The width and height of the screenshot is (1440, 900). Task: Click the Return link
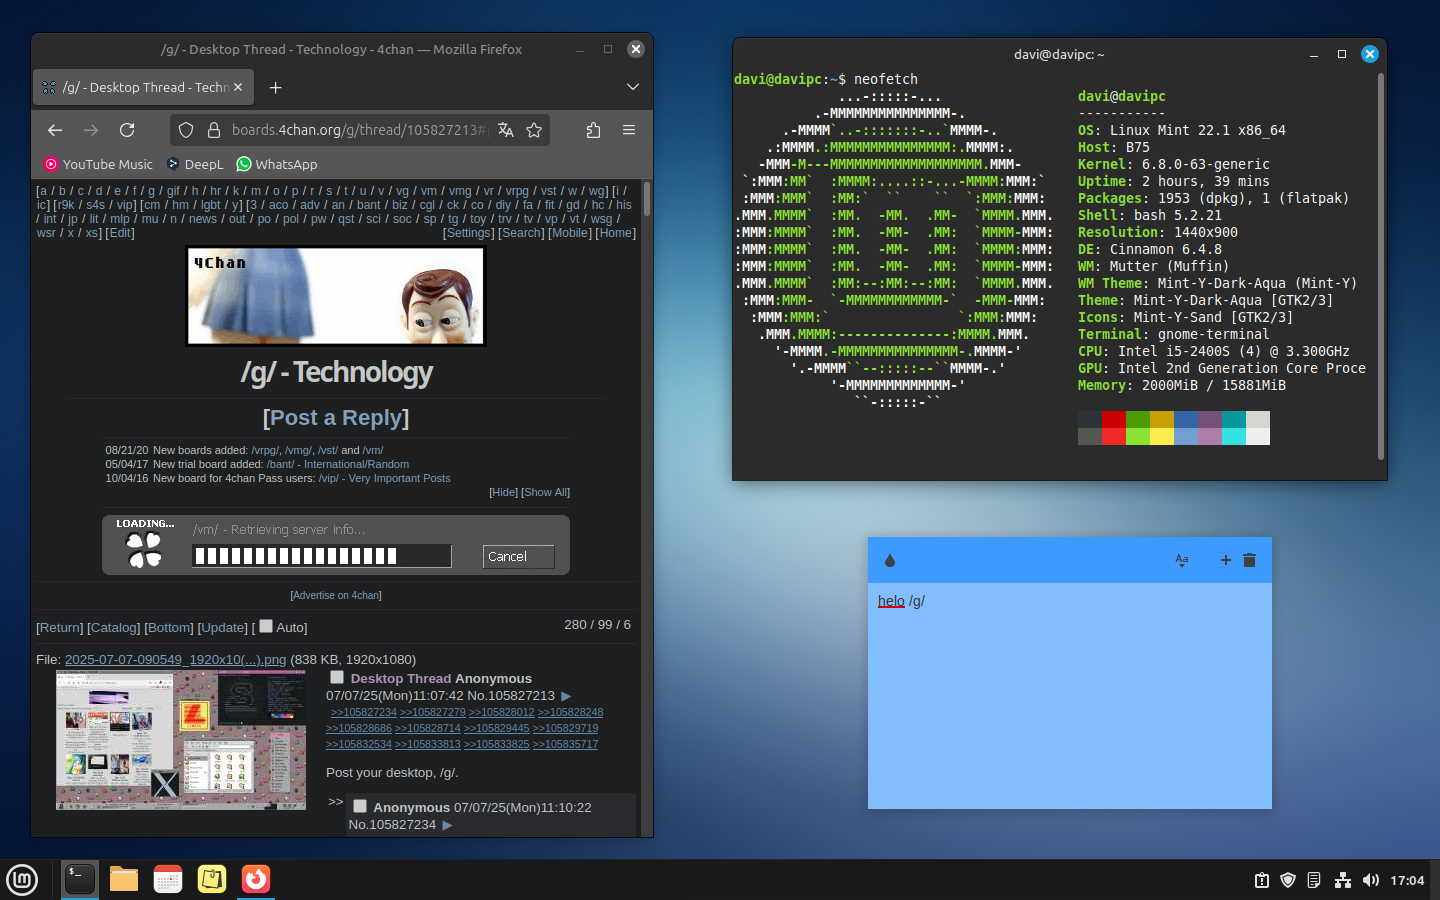[60, 627]
